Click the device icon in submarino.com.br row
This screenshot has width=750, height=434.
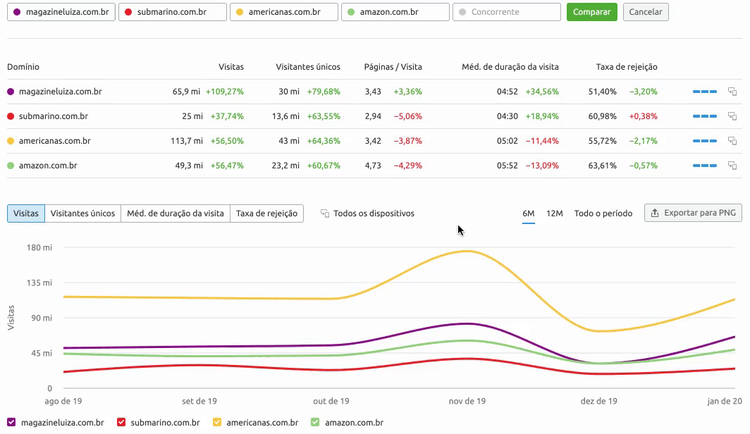point(732,116)
